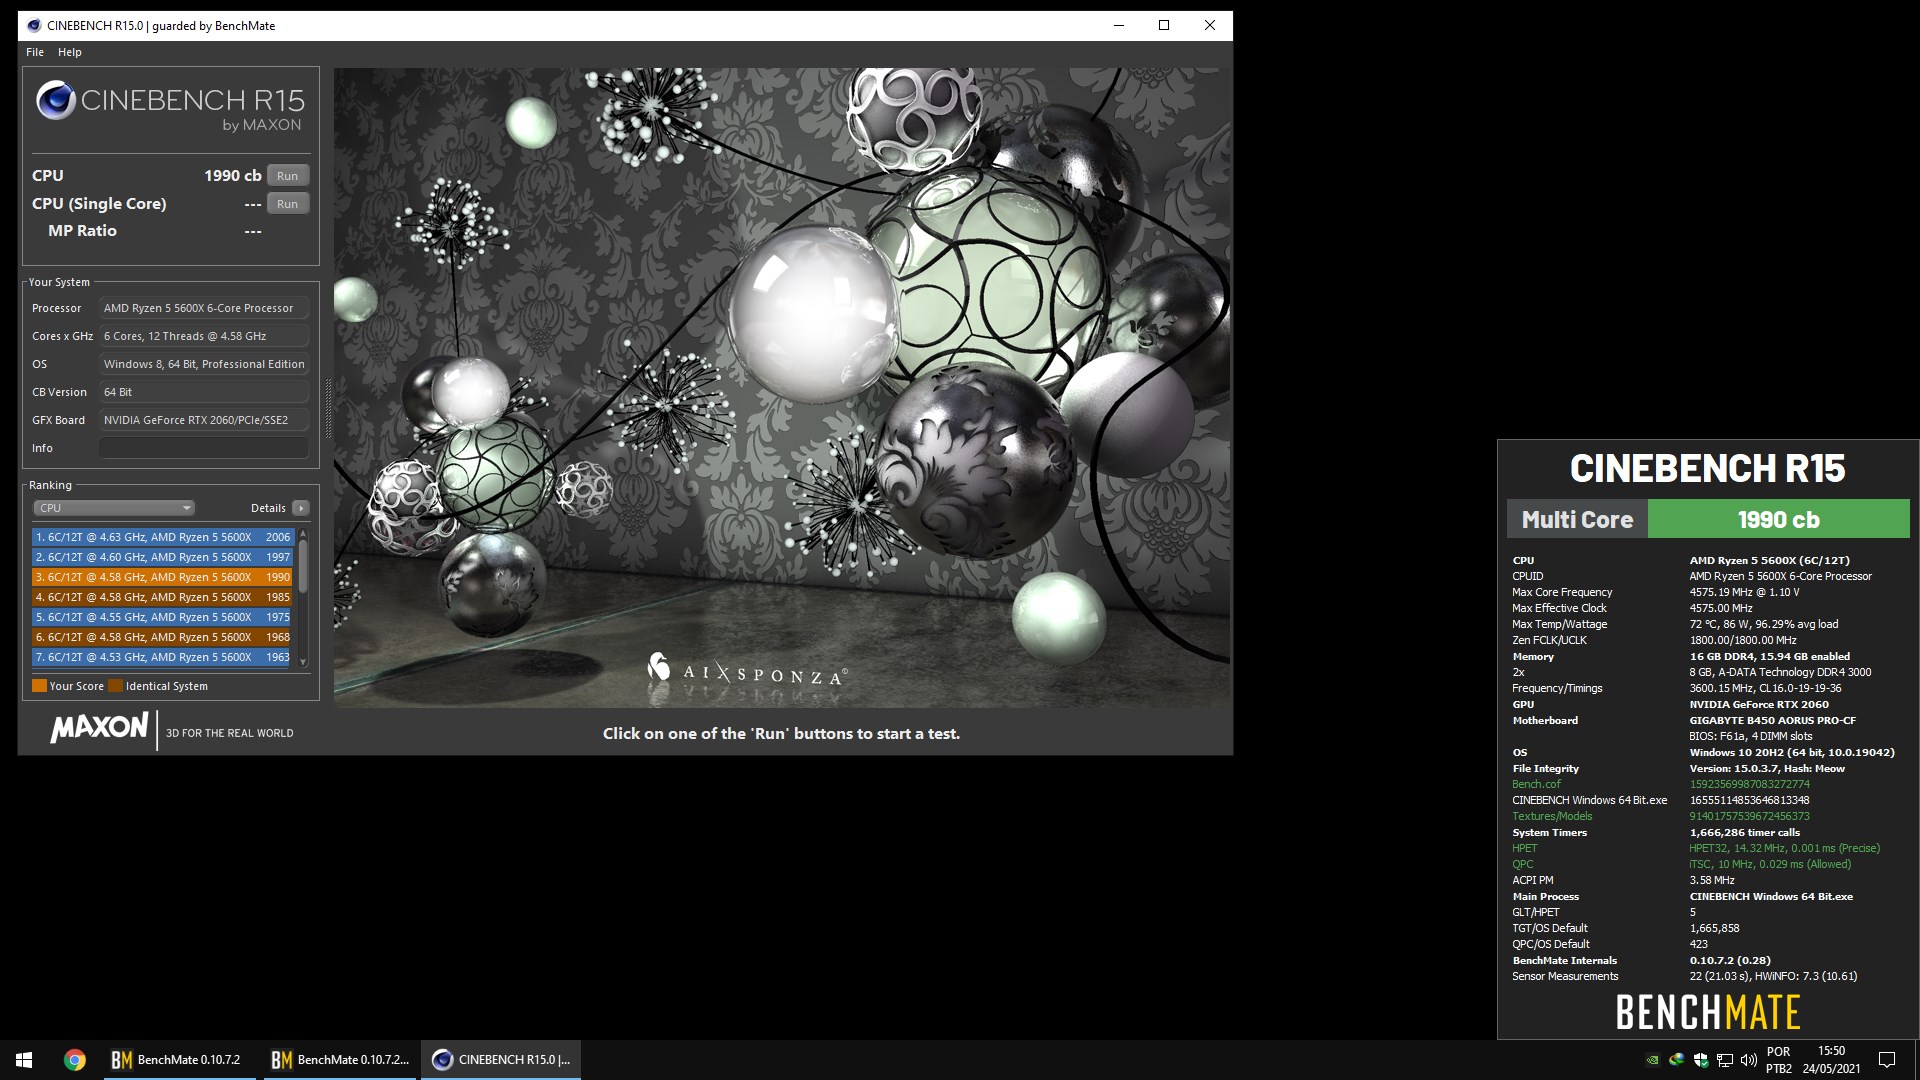Click the MAXON logo at bottom left
1920x1080 pixels.
coord(100,727)
